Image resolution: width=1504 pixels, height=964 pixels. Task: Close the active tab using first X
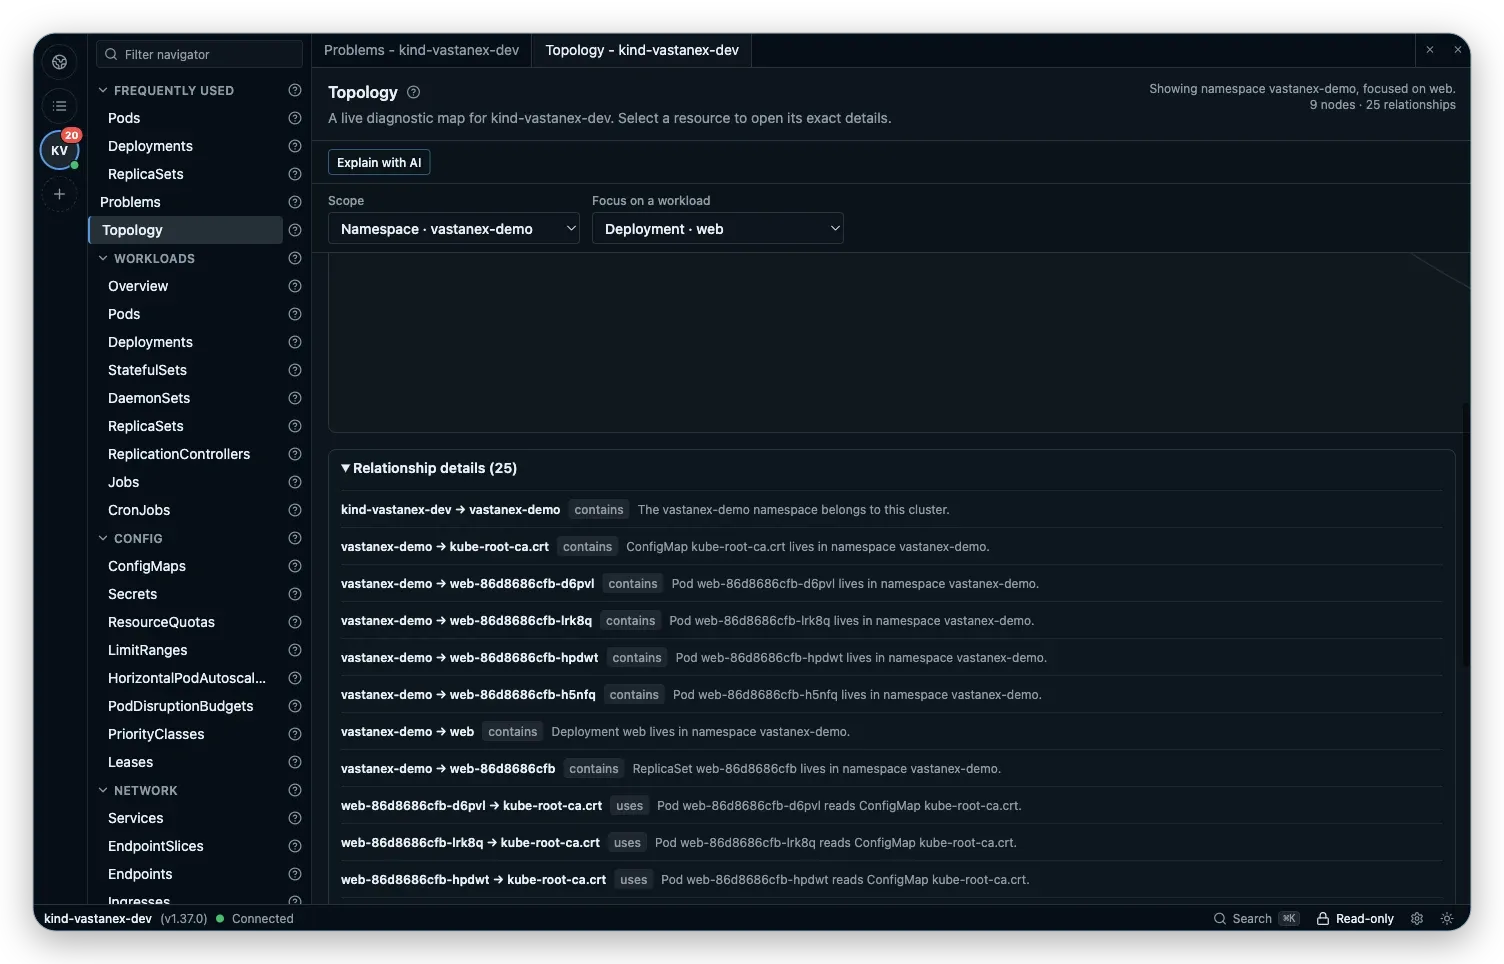click(x=1430, y=50)
